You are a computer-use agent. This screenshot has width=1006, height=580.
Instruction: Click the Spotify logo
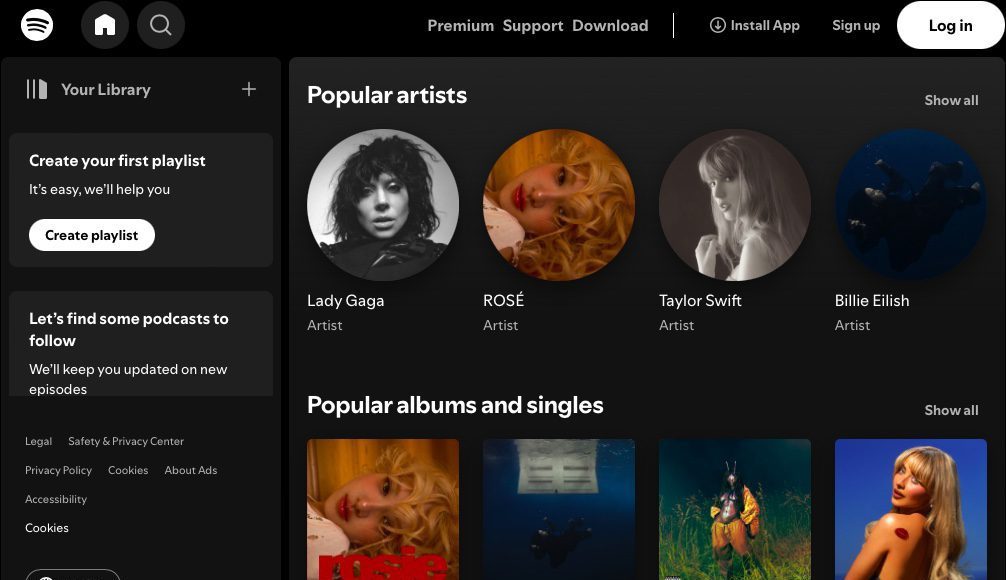click(37, 25)
